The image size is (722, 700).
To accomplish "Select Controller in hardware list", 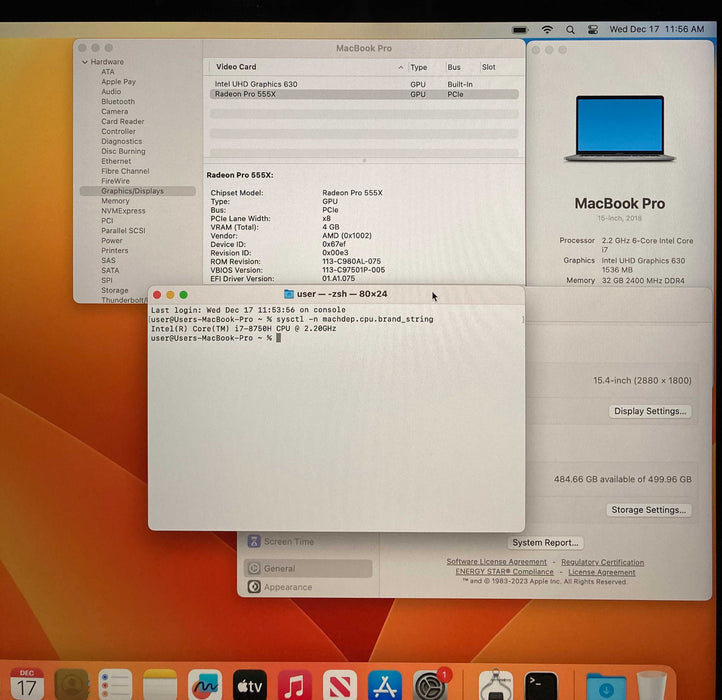I will (x=118, y=131).
